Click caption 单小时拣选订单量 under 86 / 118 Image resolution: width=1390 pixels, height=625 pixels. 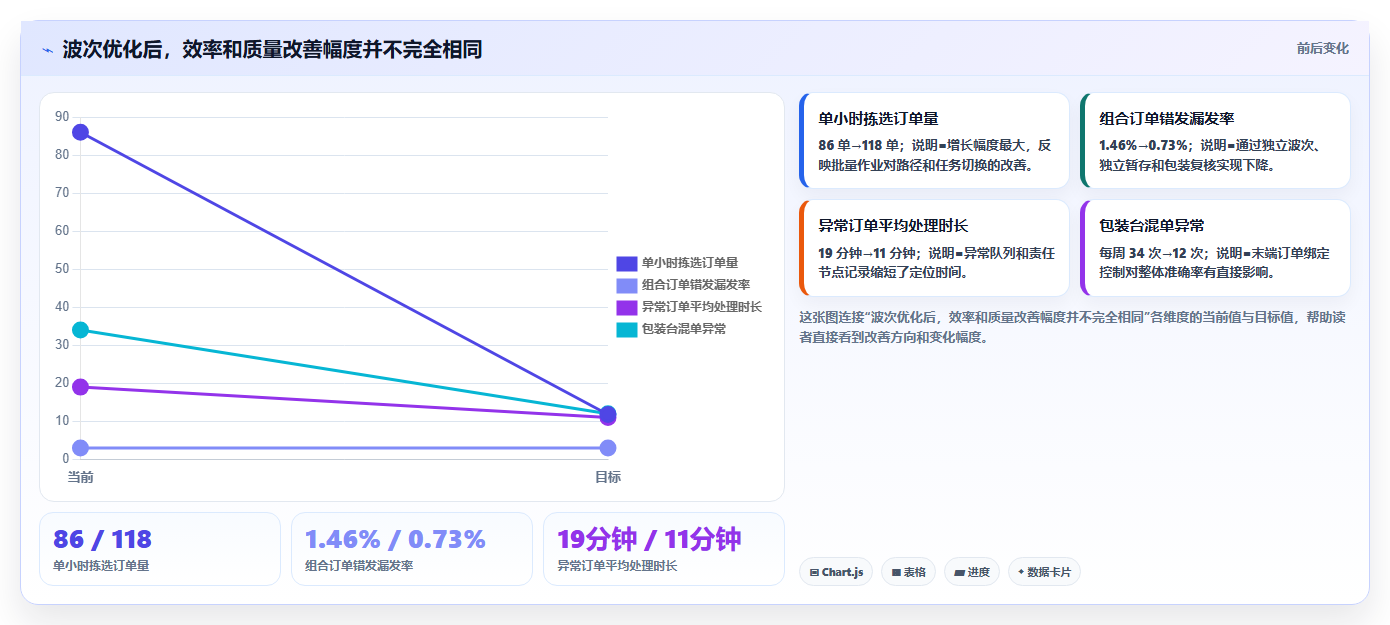point(101,566)
